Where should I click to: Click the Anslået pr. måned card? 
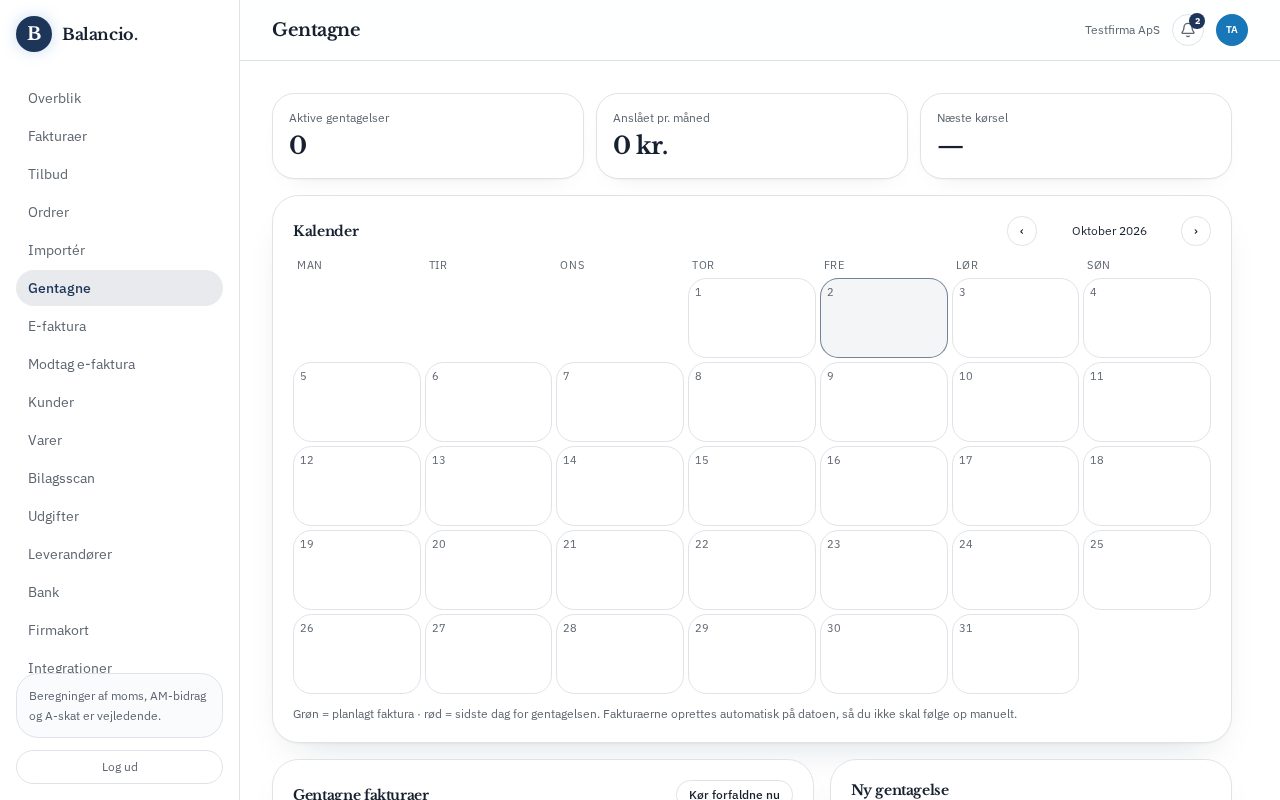752,136
